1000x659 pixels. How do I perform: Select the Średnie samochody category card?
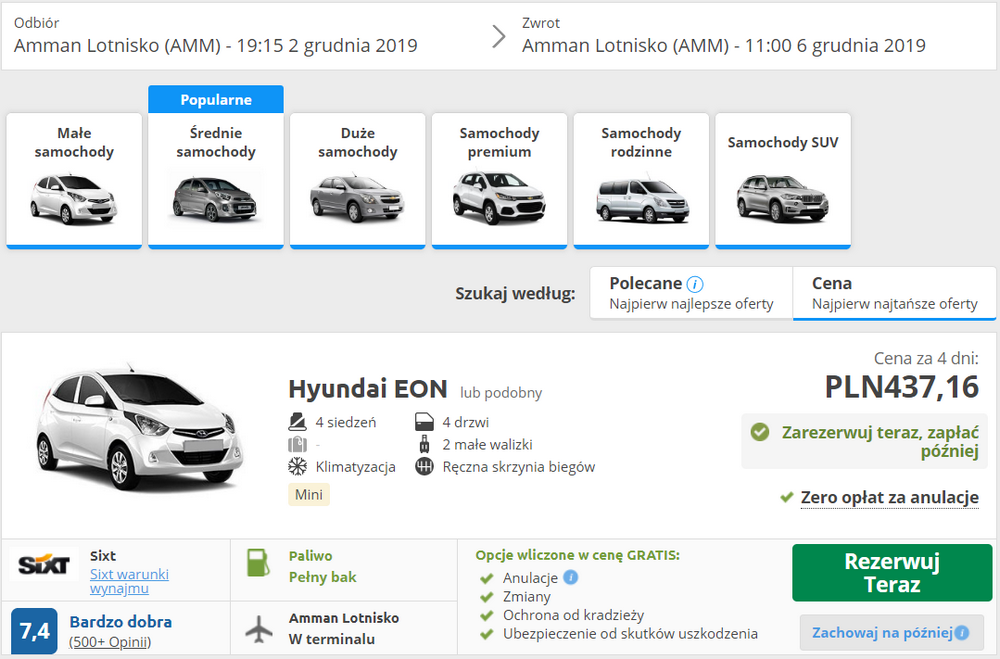[x=216, y=181]
